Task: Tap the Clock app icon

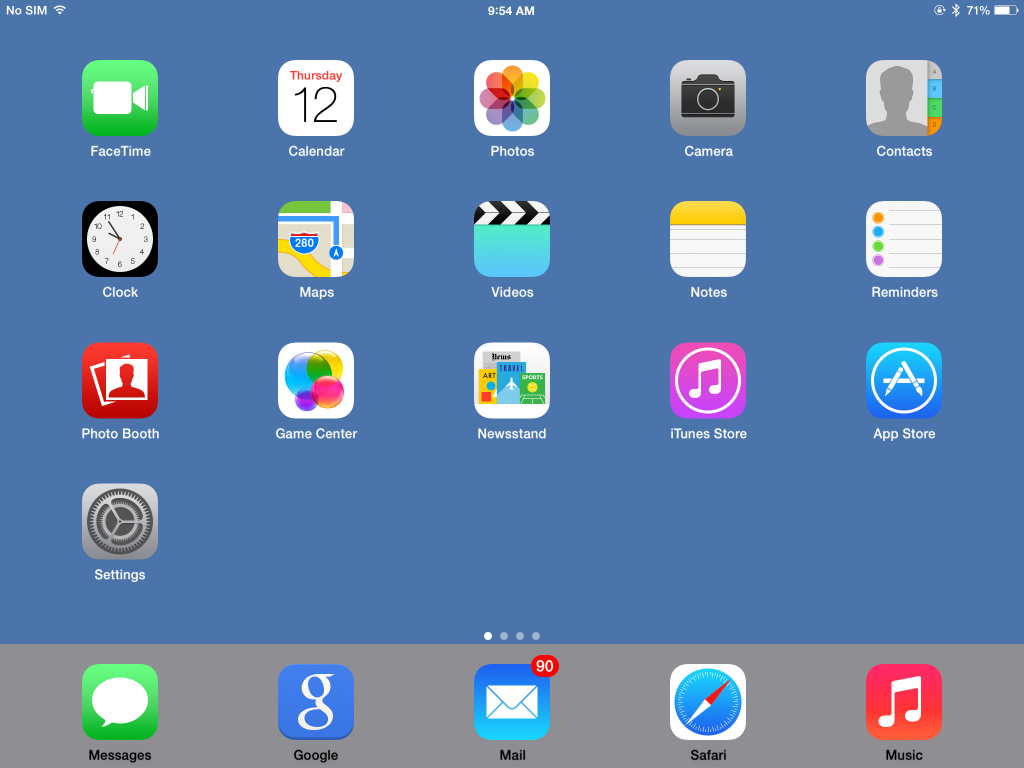Action: click(120, 239)
